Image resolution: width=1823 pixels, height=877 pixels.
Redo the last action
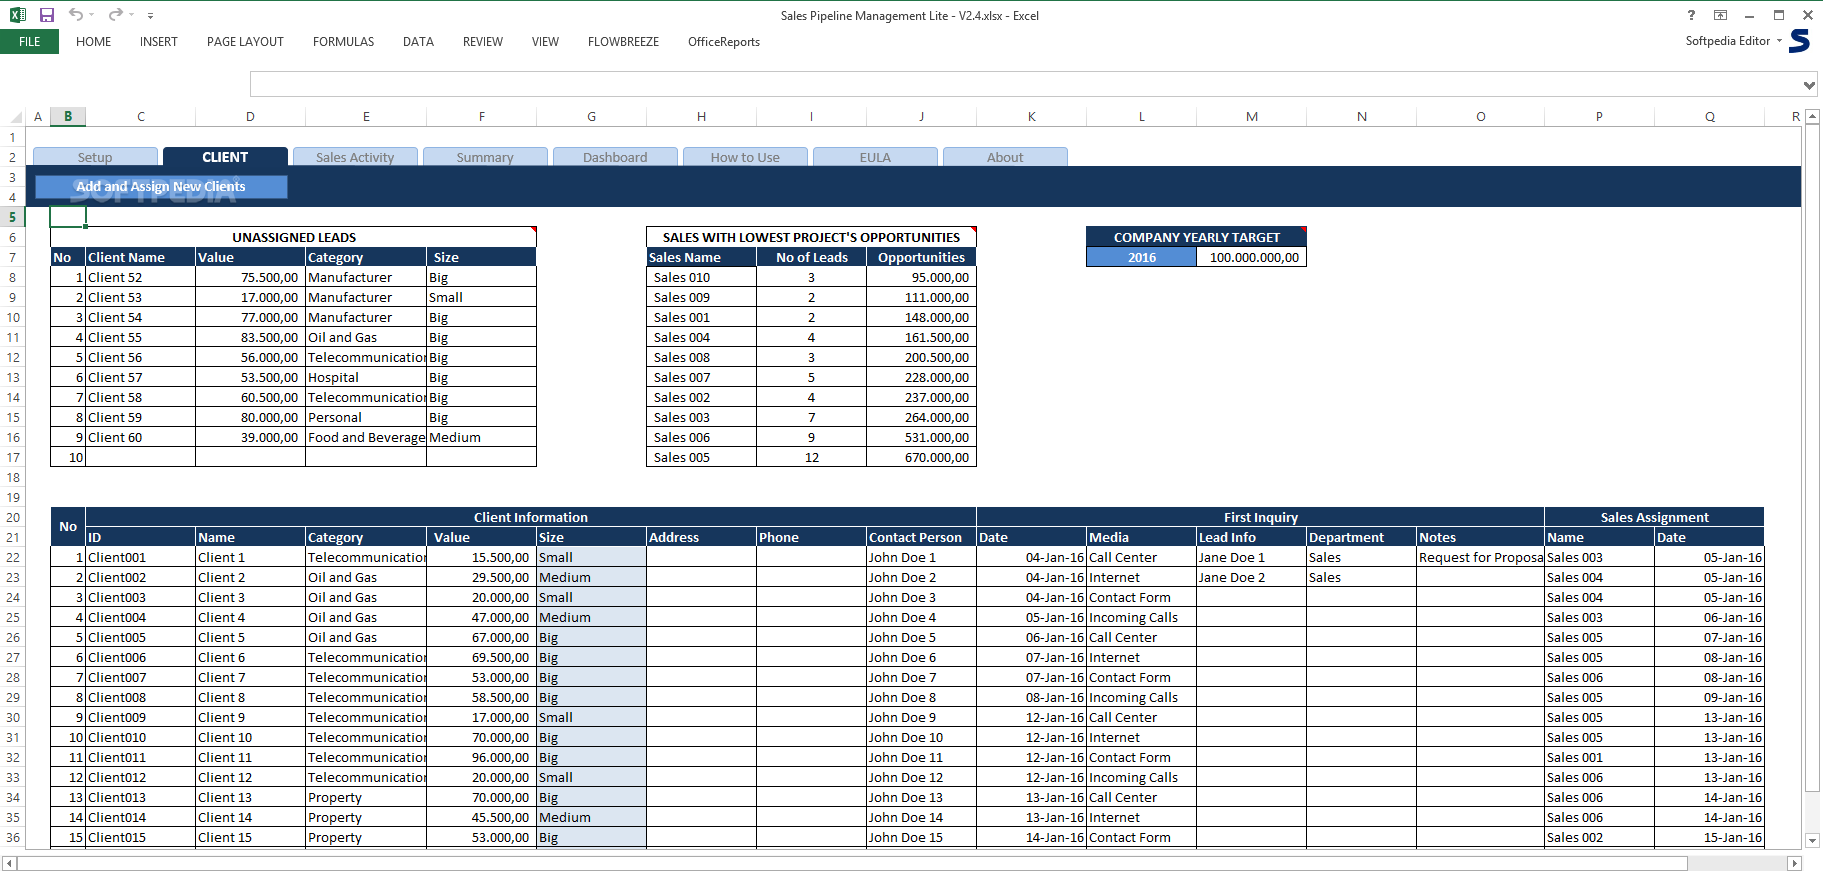pyautogui.click(x=116, y=15)
